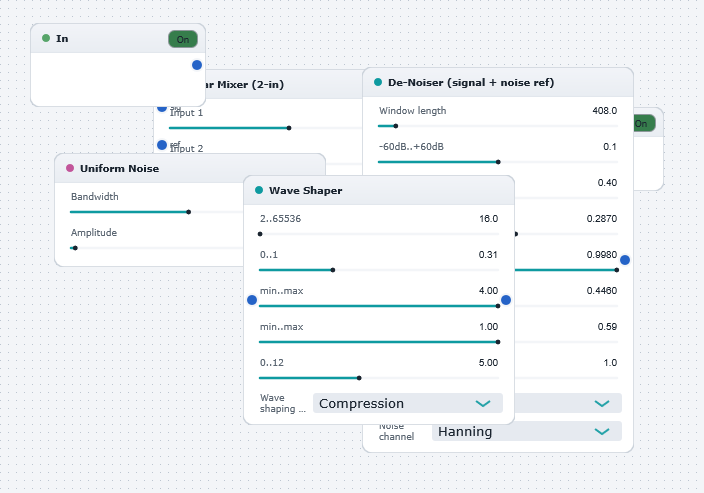Toggle the On switch of the In node

click(x=183, y=39)
